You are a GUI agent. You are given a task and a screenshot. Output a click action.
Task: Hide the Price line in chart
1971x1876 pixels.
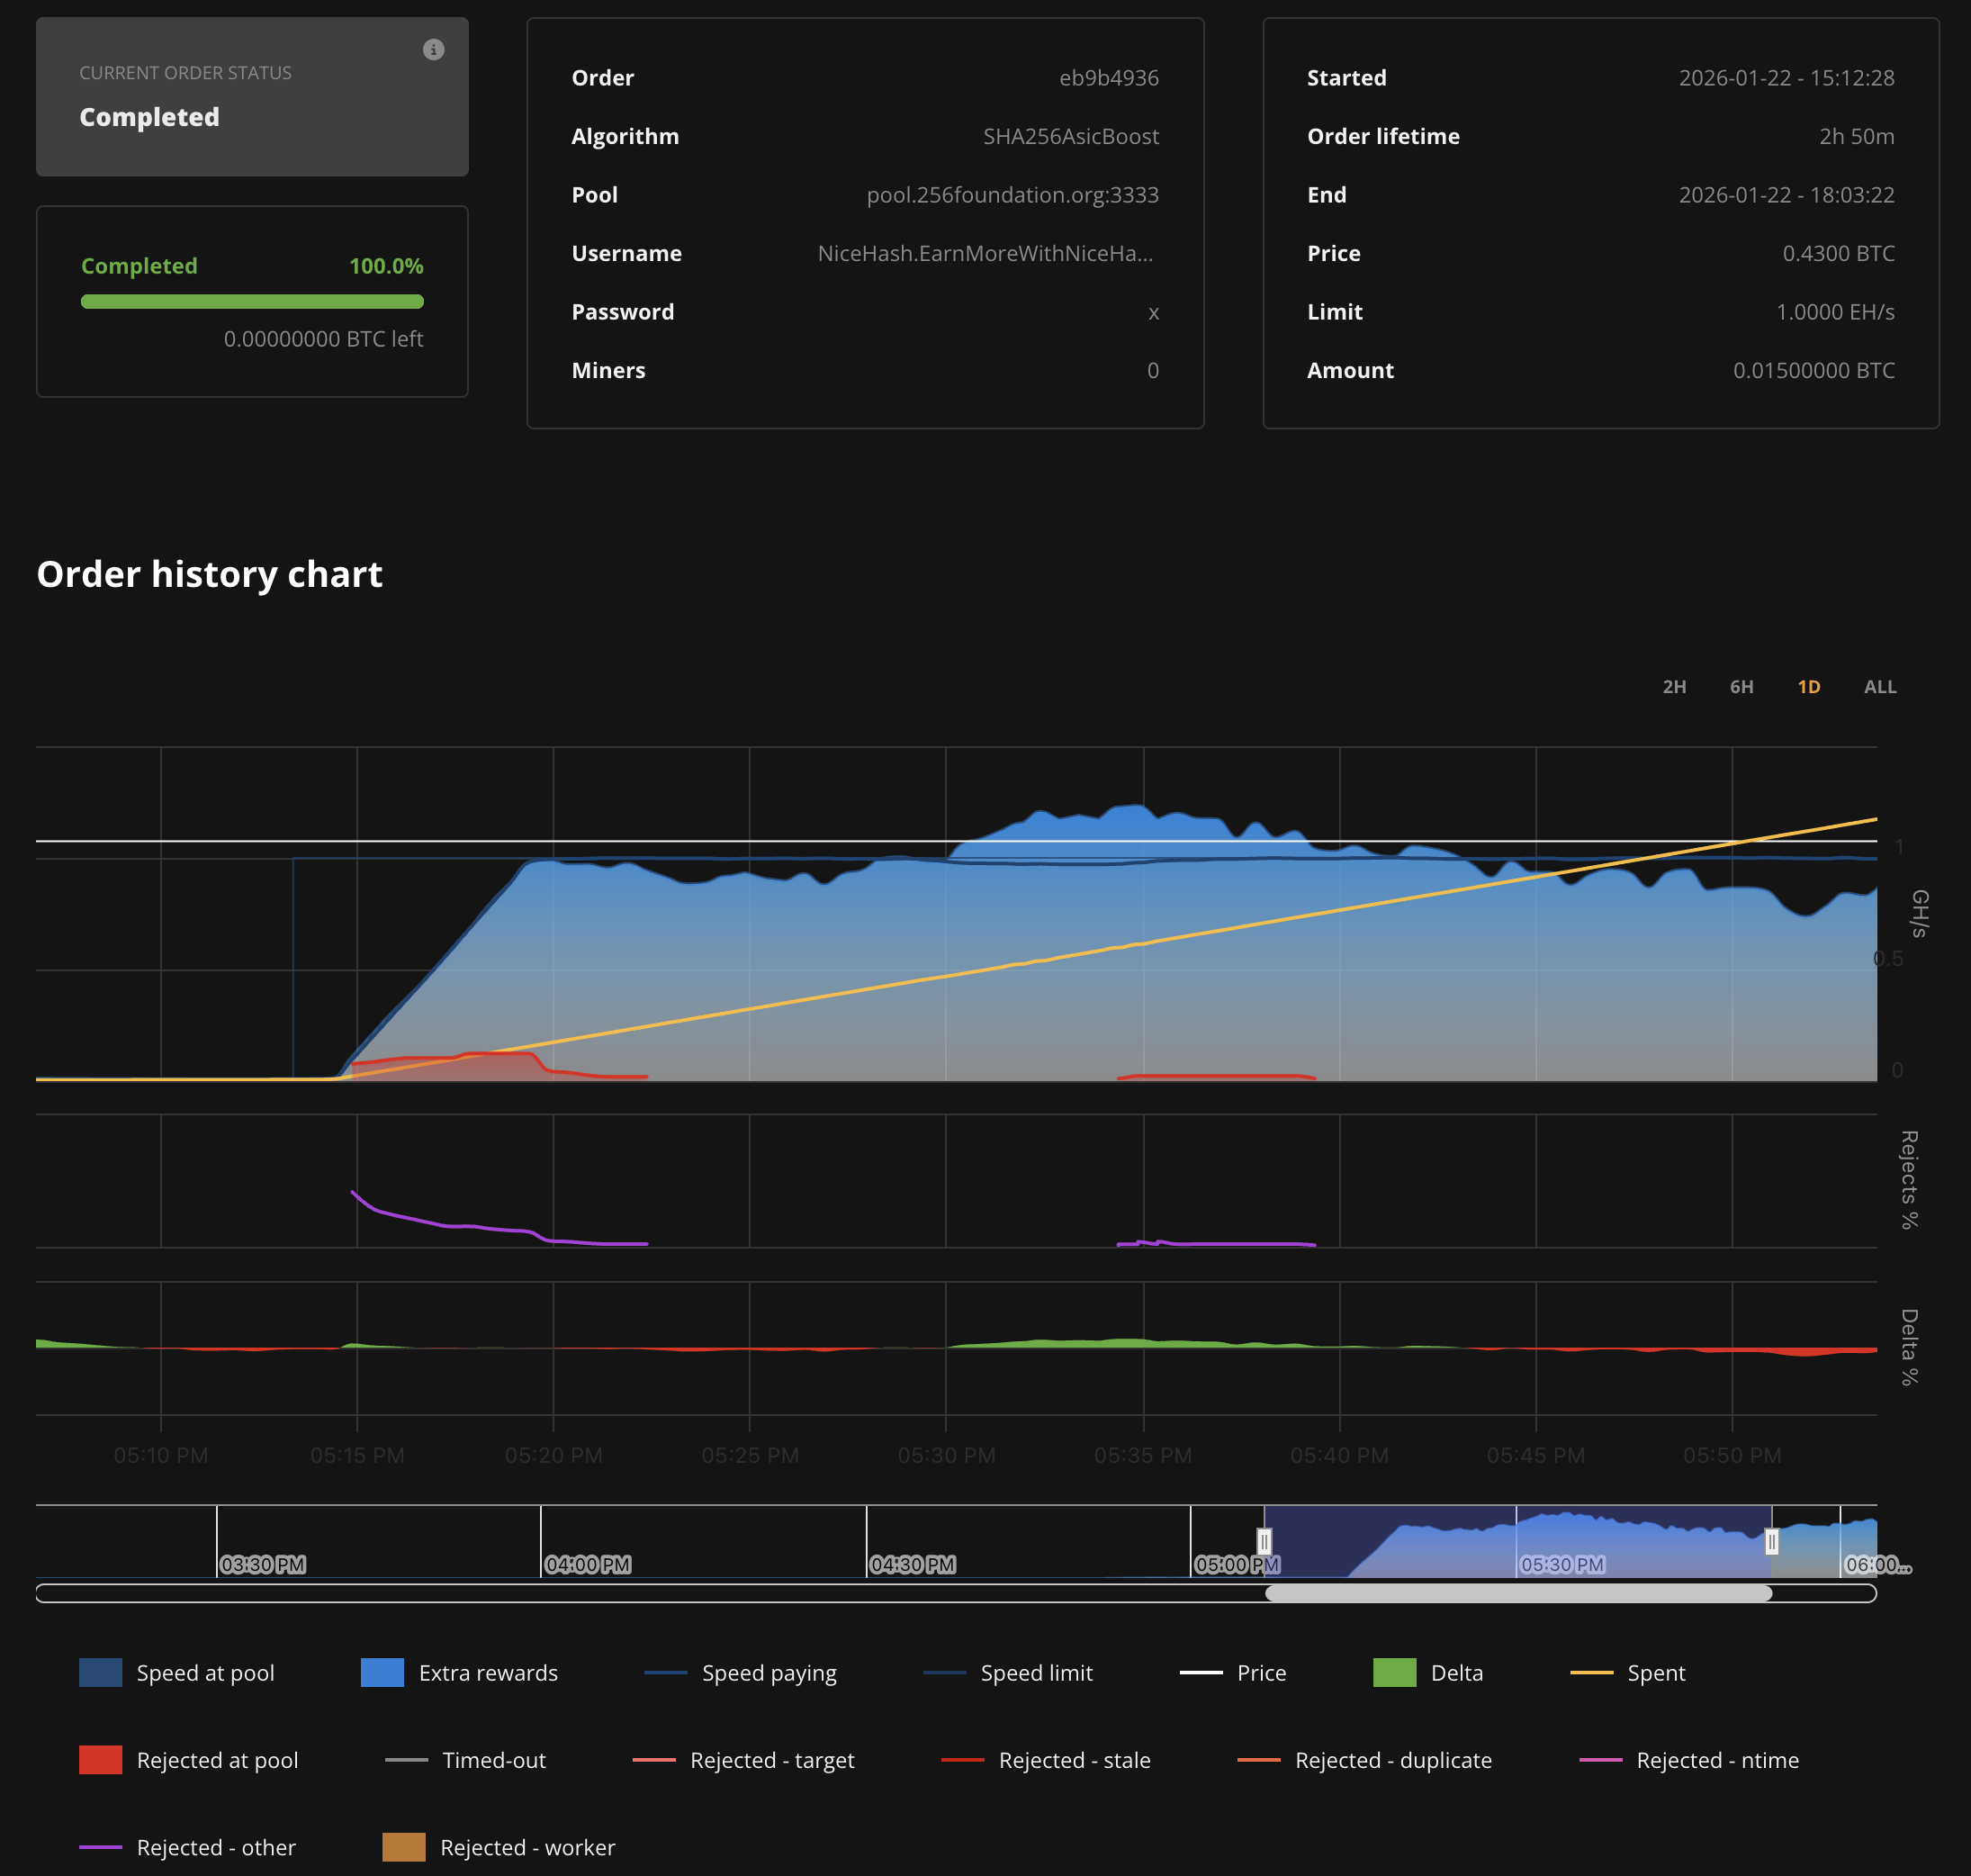(1260, 1673)
